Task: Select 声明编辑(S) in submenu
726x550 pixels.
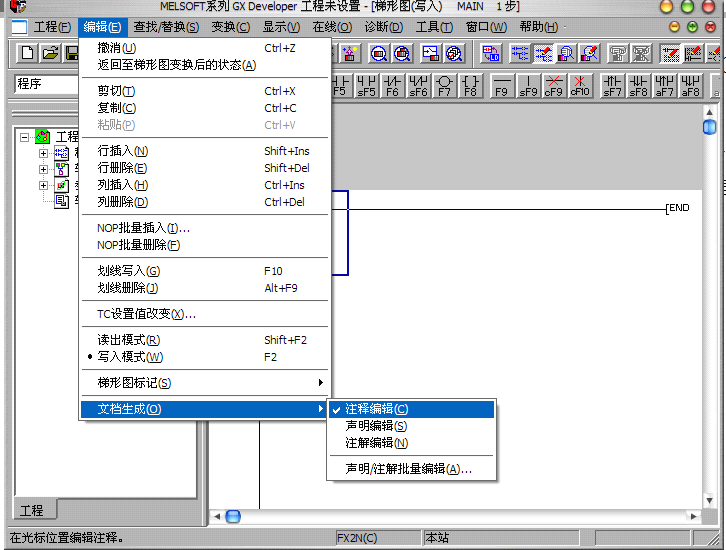Action: (411, 426)
